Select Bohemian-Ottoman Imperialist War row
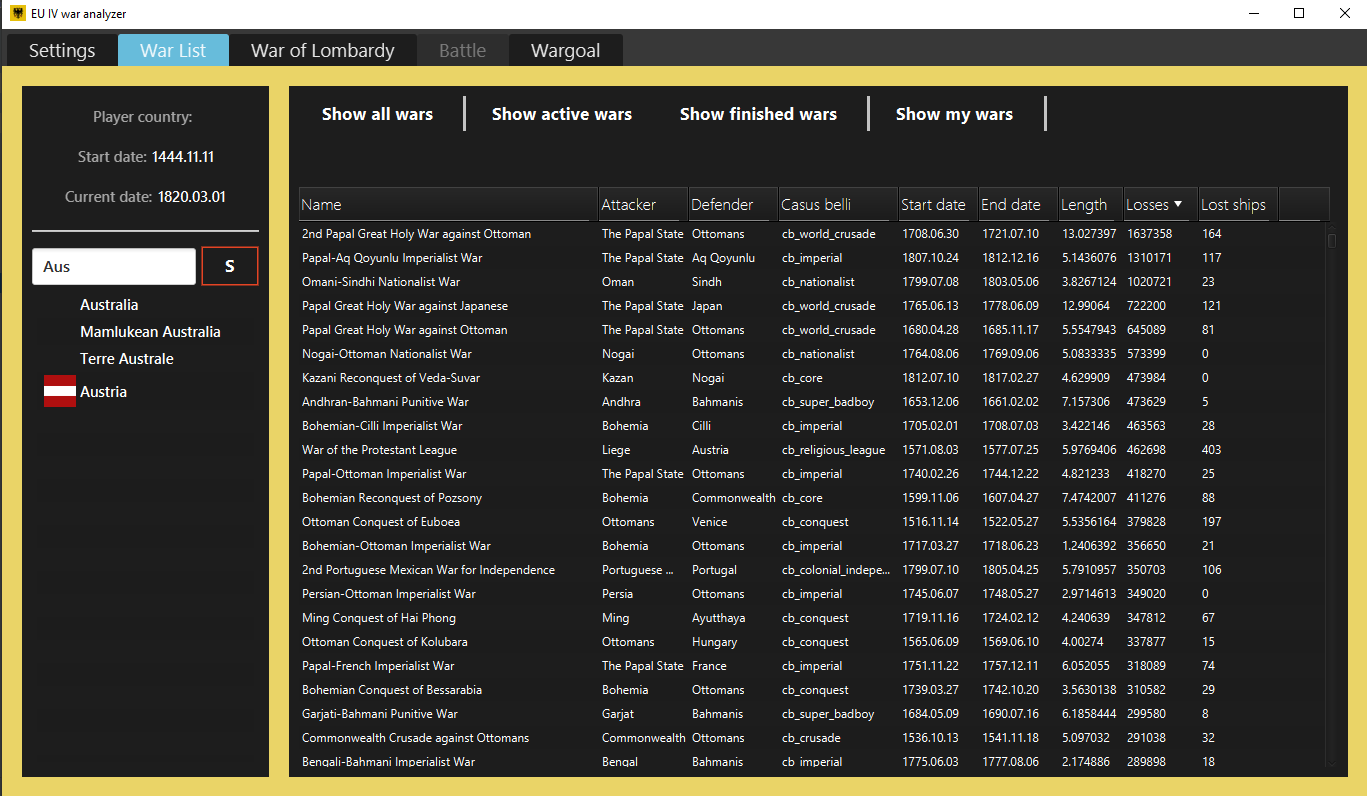This screenshot has width=1367, height=796. 811,546
